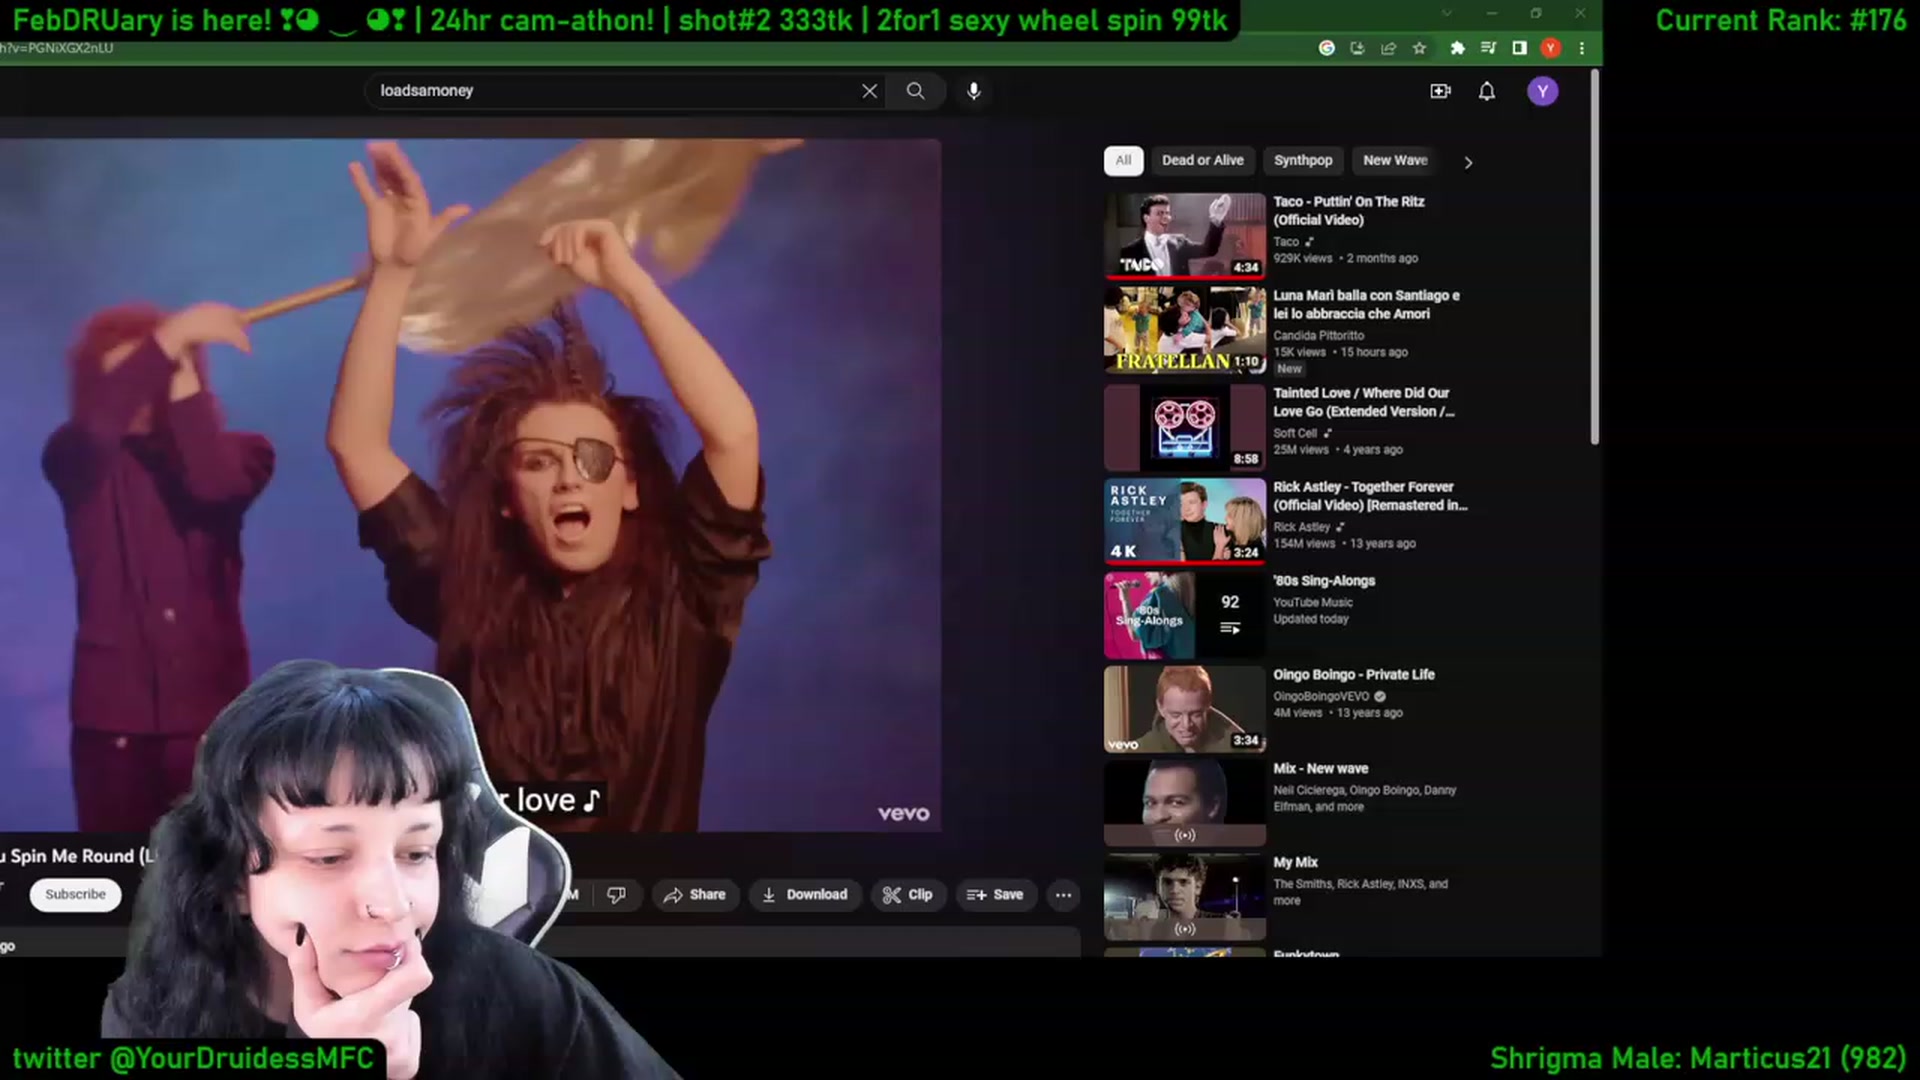The width and height of the screenshot is (1920, 1080).
Task: Open YouTube Create video icon
Action: [1440, 91]
